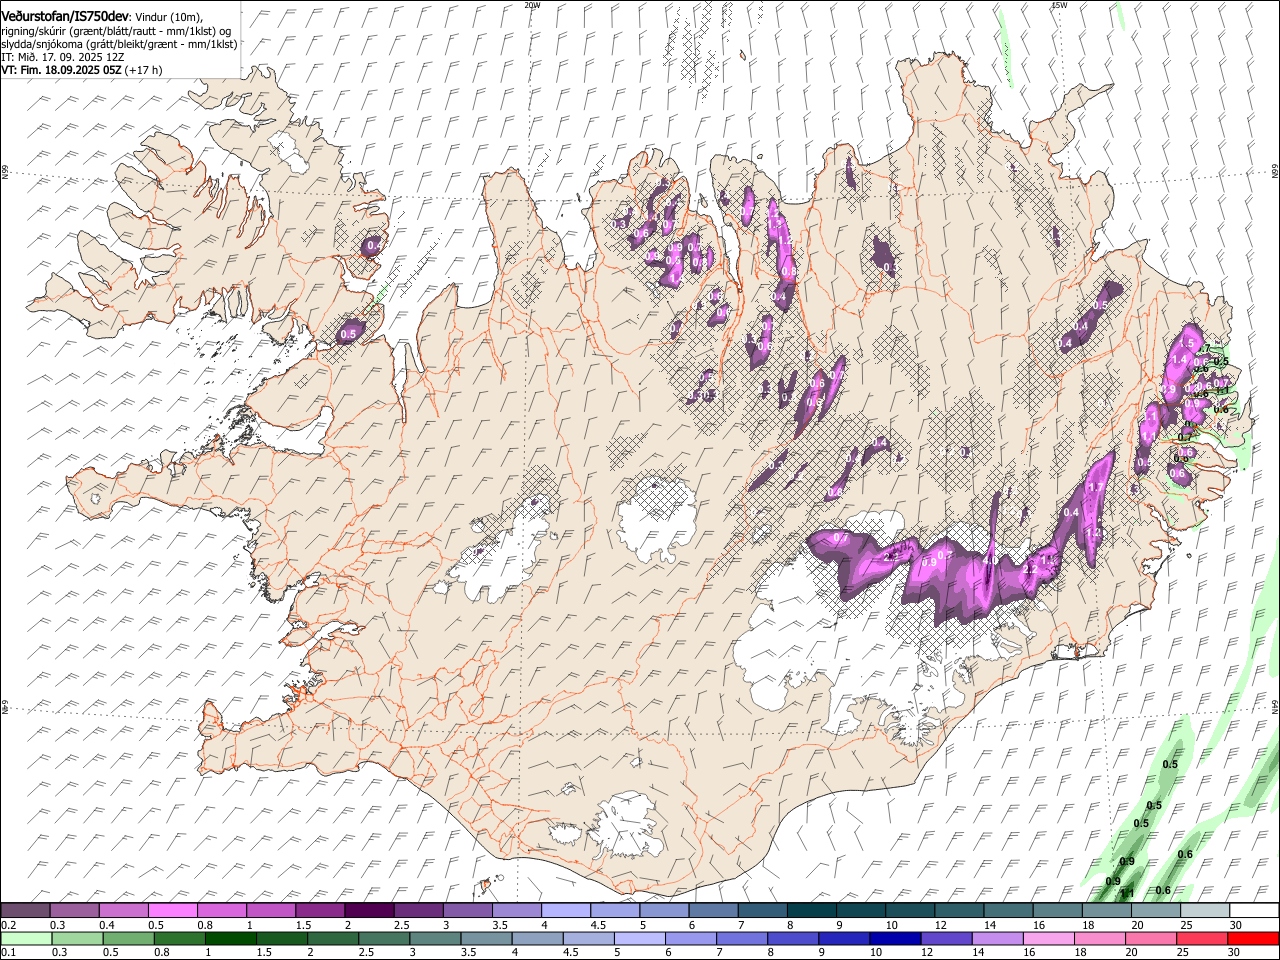Click the '25' label in the lower legend
Screen dimensions: 1280x960
(1182, 952)
